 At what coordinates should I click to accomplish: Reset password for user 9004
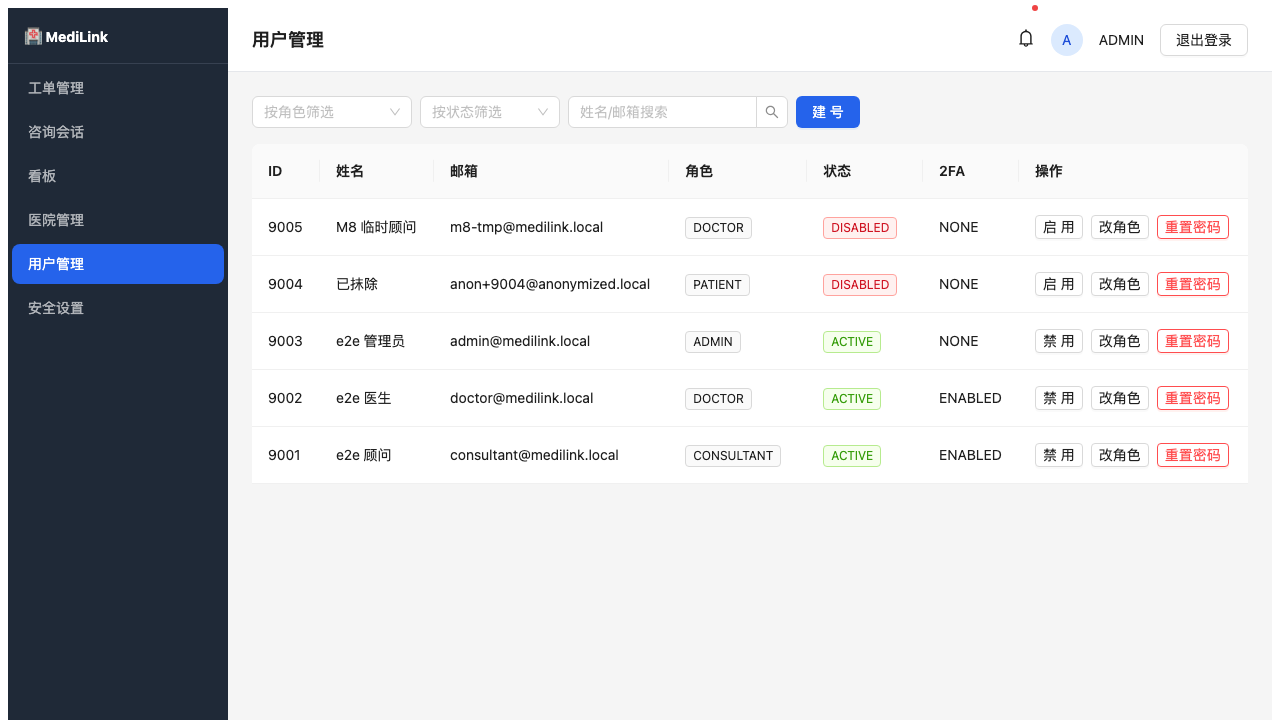tap(1193, 284)
